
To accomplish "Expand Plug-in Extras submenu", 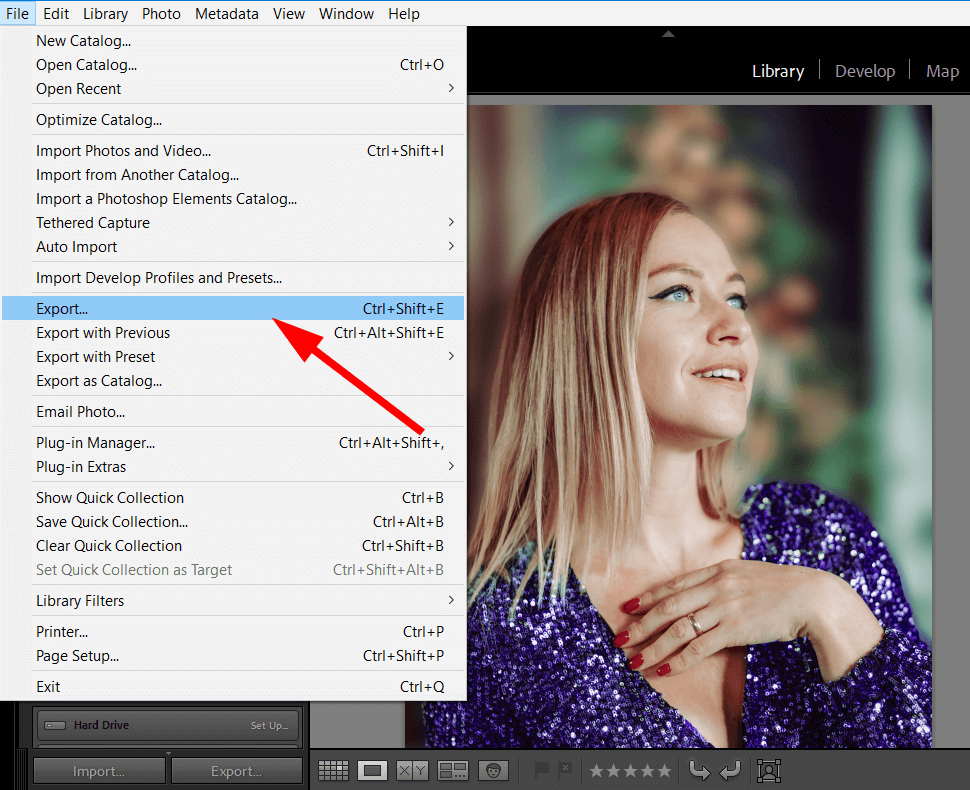I will pyautogui.click(x=451, y=466).
